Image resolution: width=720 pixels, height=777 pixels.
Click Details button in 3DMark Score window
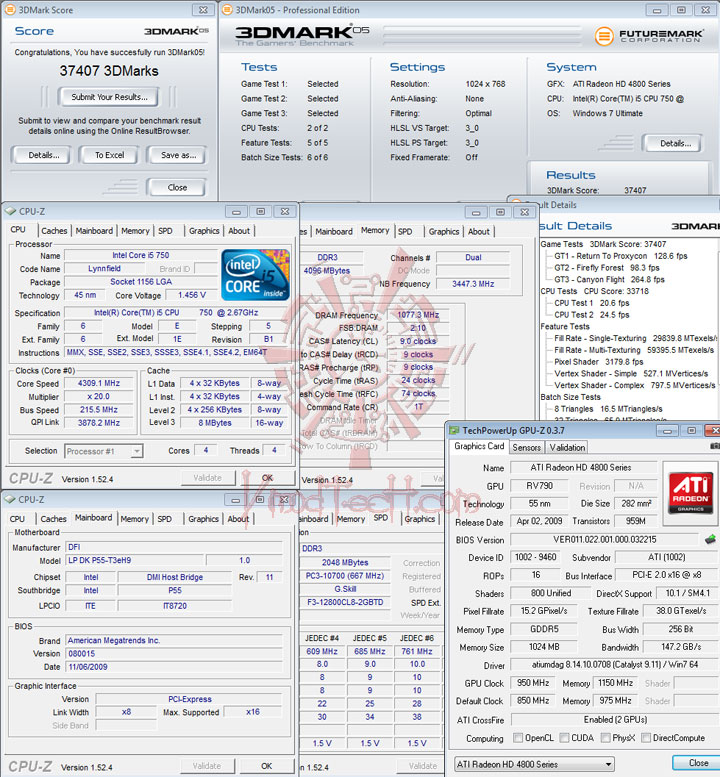(44, 155)
